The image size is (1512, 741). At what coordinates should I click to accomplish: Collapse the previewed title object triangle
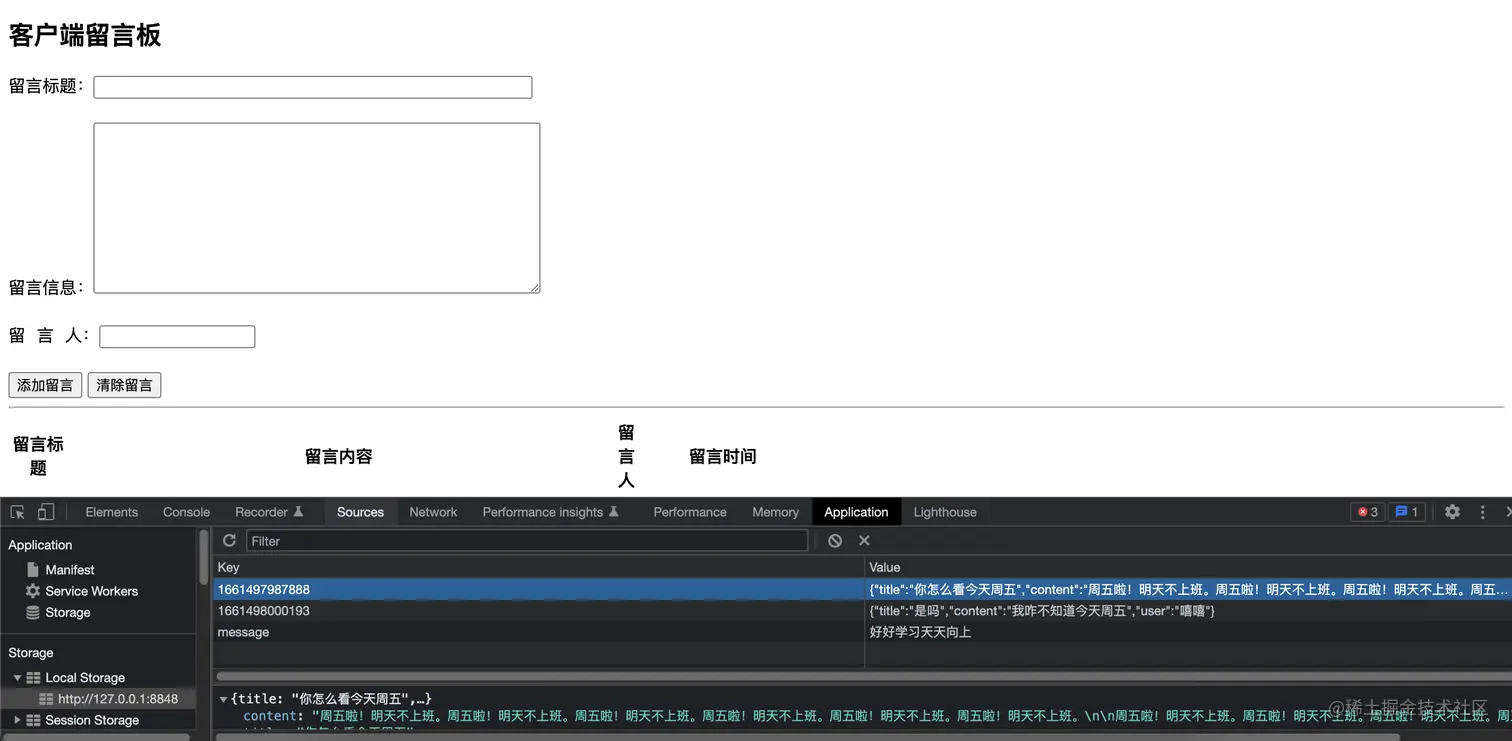pyautogui.click(x=223, y=699)
